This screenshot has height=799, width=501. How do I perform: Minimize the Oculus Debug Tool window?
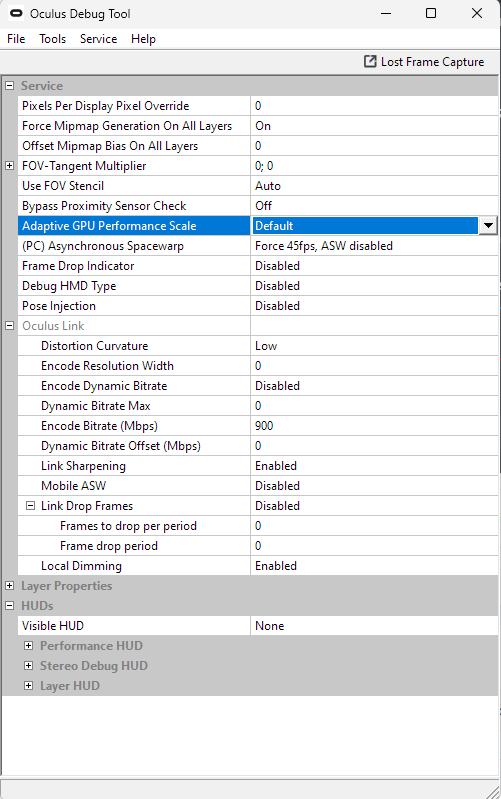point(386,13)
